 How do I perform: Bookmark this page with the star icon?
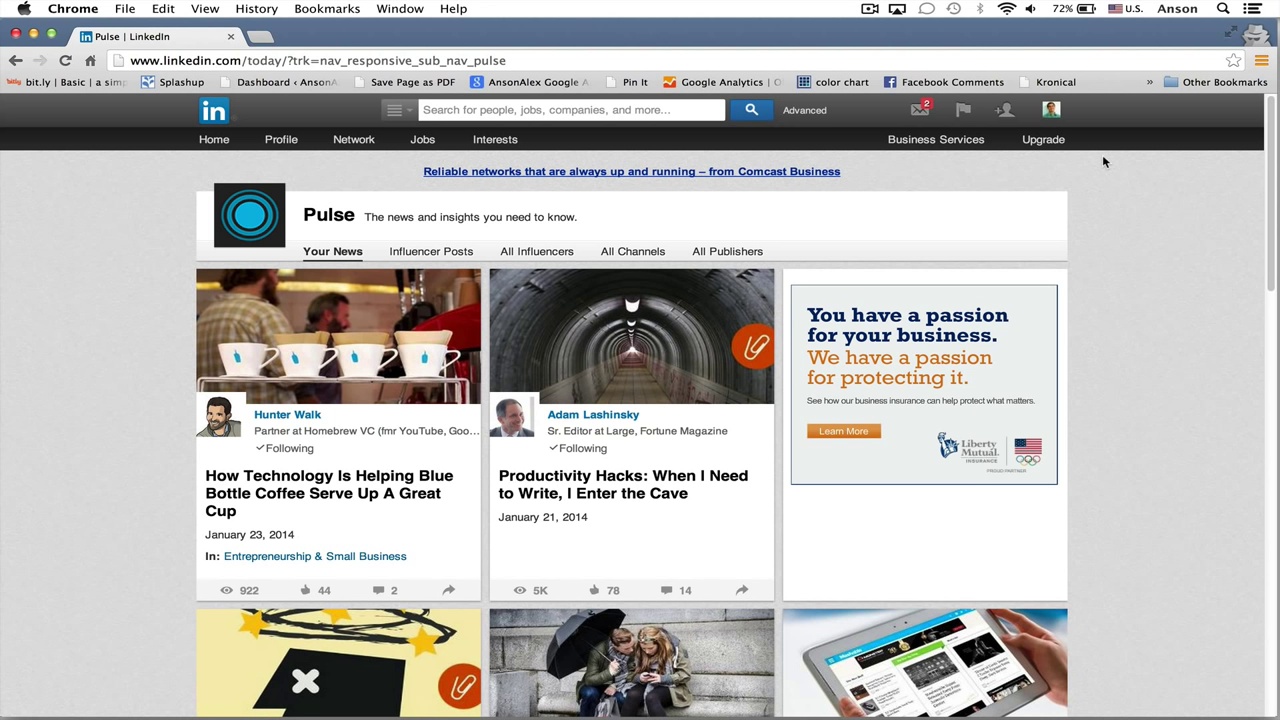click(1233, 61)
